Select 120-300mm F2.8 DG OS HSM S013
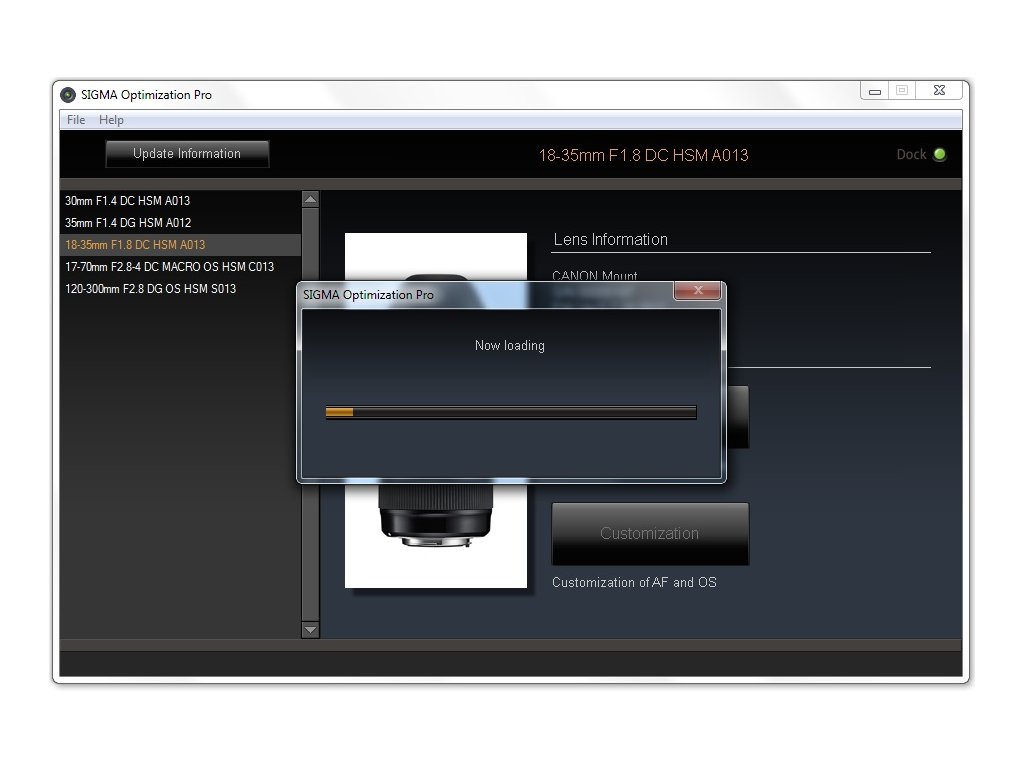This screenshot has width=1024, height=768. 180,289
